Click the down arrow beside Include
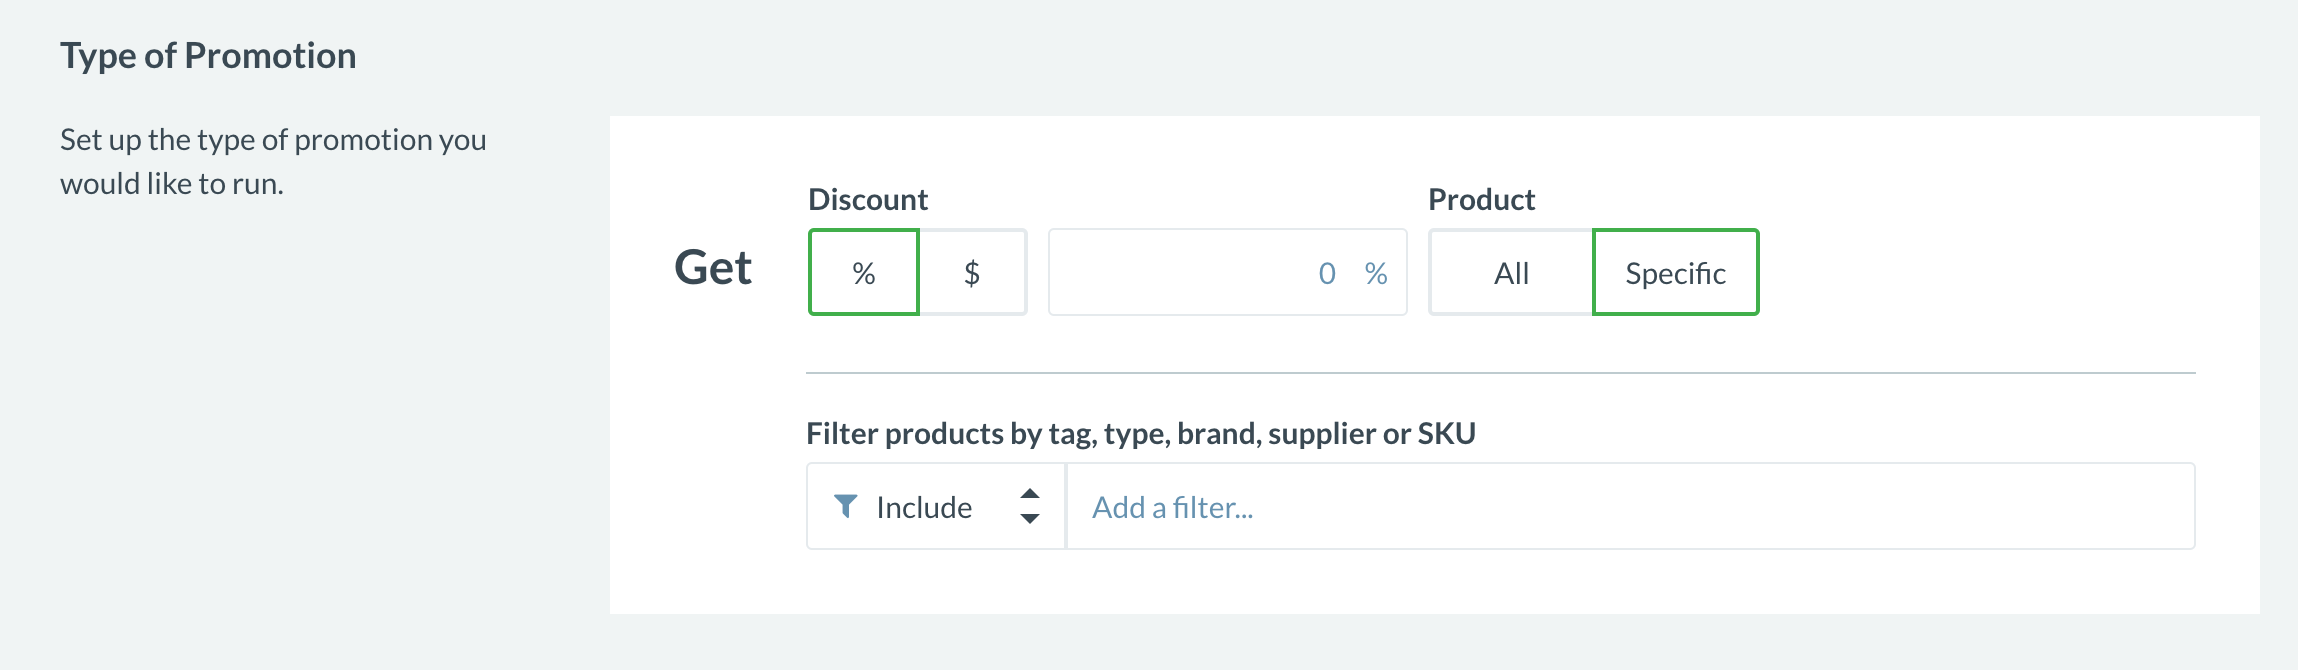The image size is (2298, 670). point(1030,519)
